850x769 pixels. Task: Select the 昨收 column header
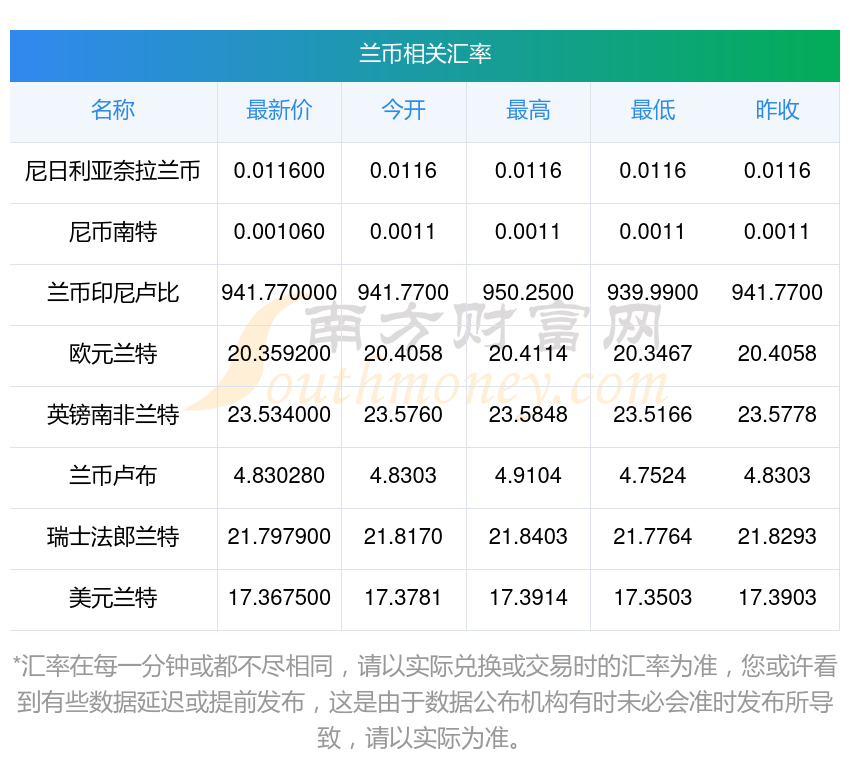[777, 110]
